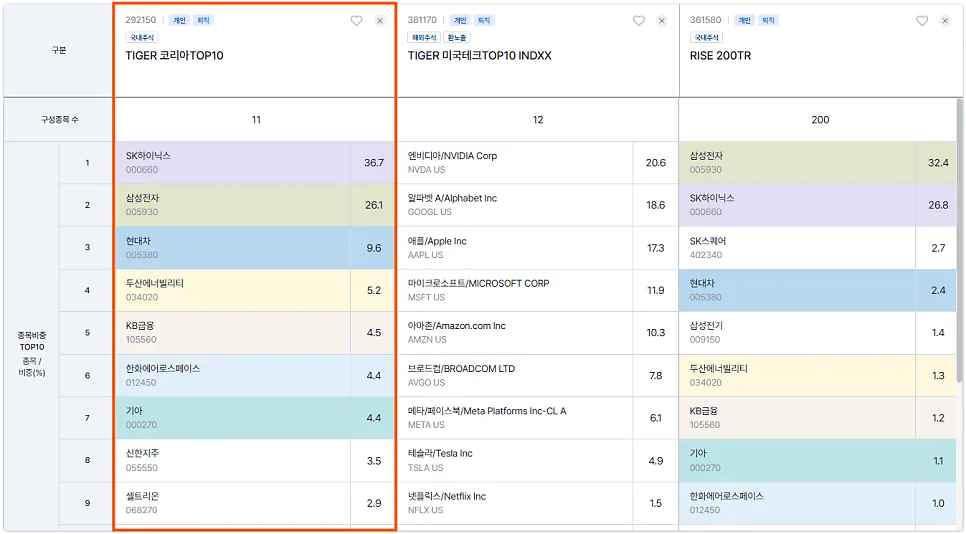Click 국내주식 tag under 292150
This screenshot has width=966, height=534.
[142, 38]
